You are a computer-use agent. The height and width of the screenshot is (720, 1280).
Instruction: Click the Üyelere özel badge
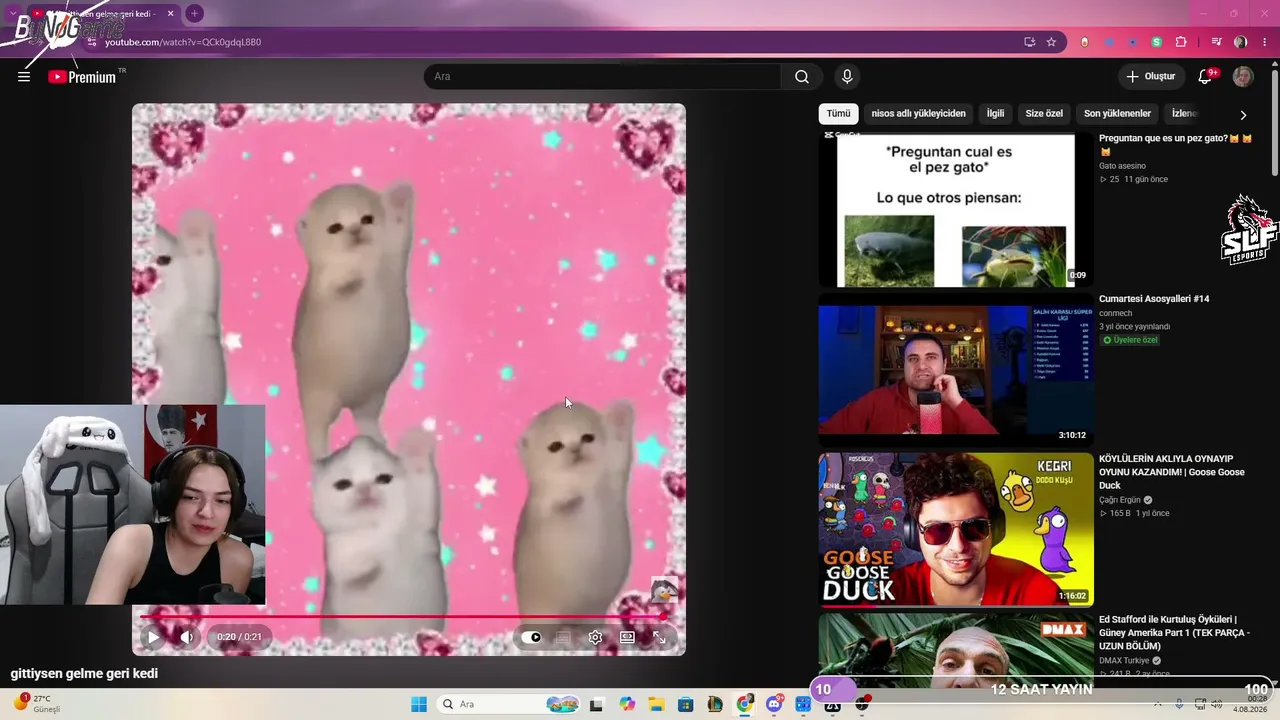coord(1132,340)
